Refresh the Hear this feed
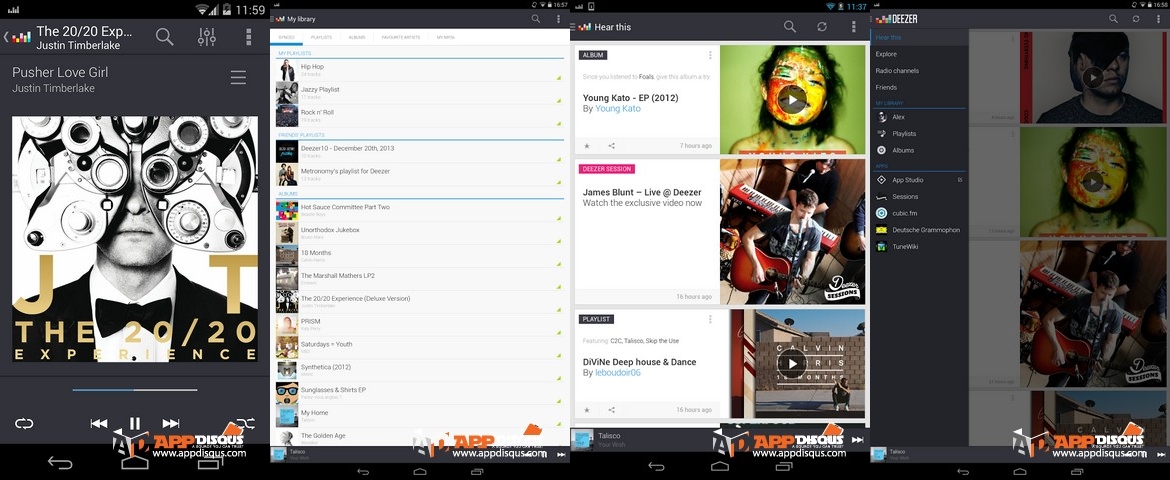The image size is (1170, 480). [822, 27]
